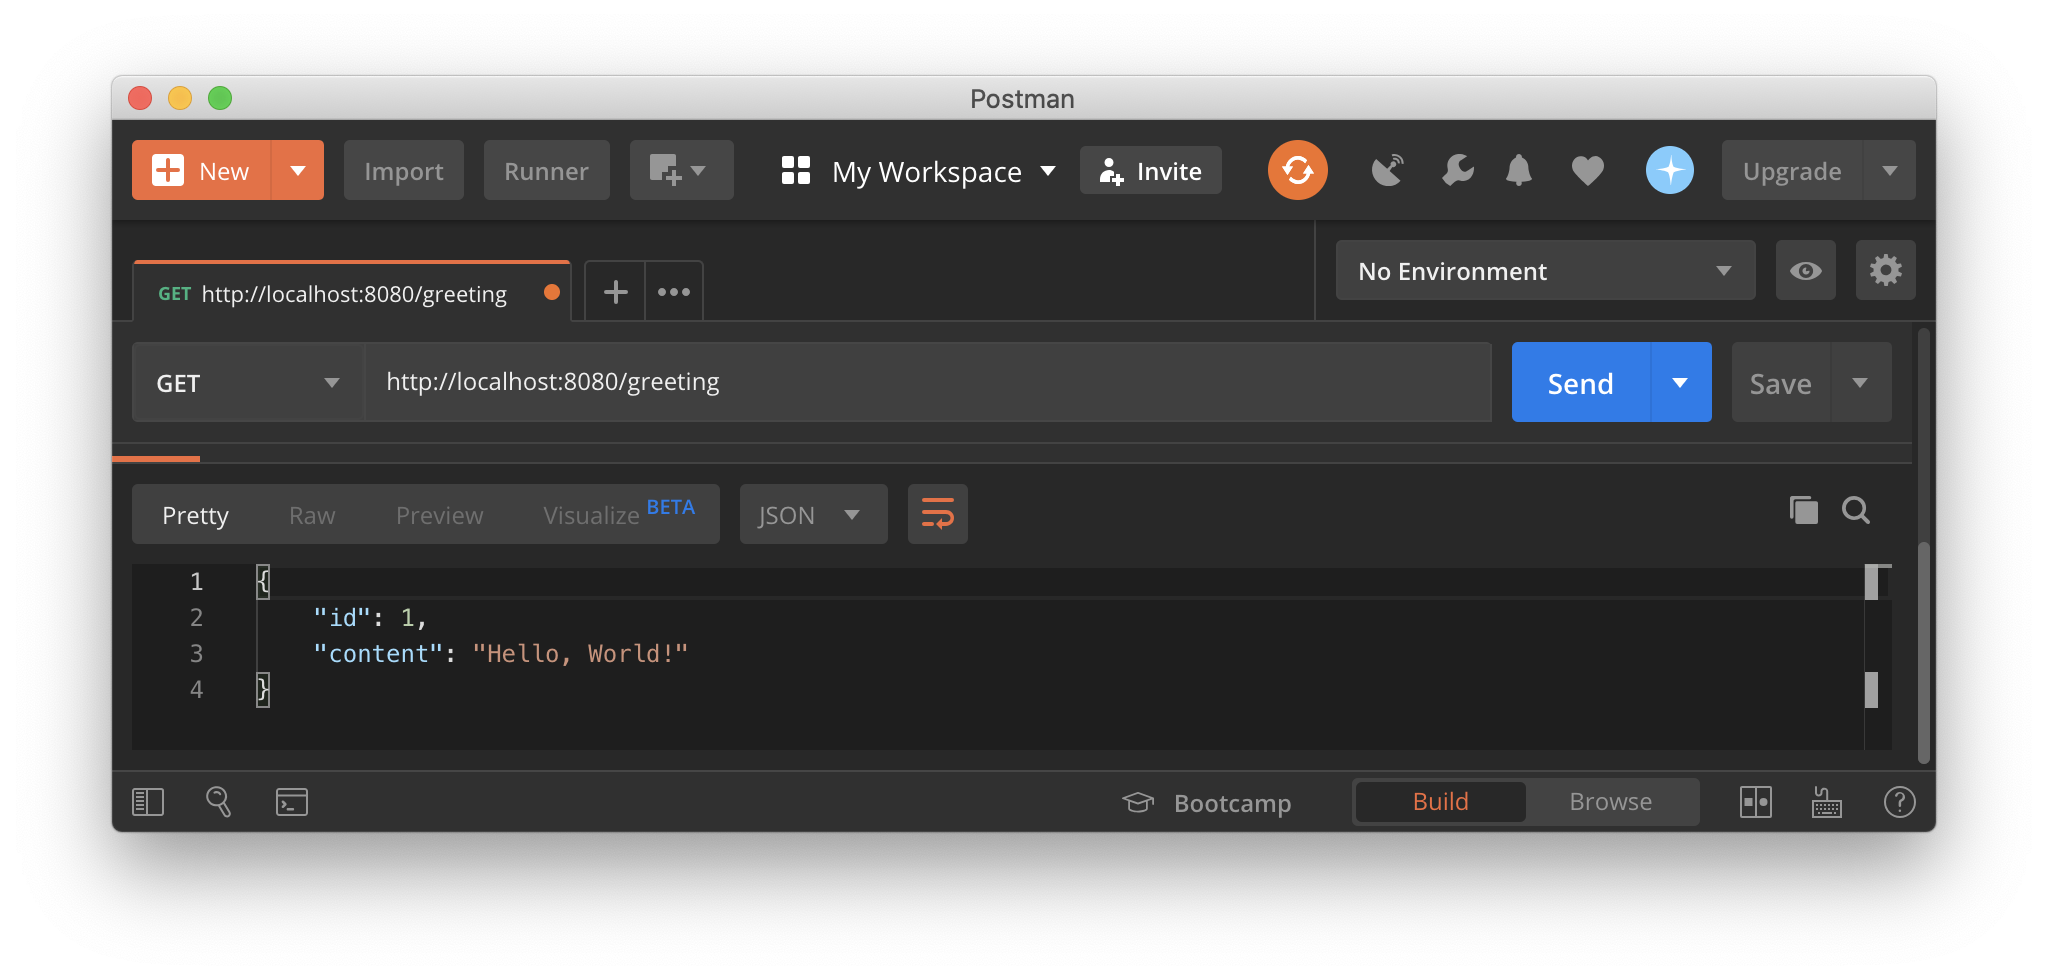
Task: Add a new request tab with plus
Action: 615,292
